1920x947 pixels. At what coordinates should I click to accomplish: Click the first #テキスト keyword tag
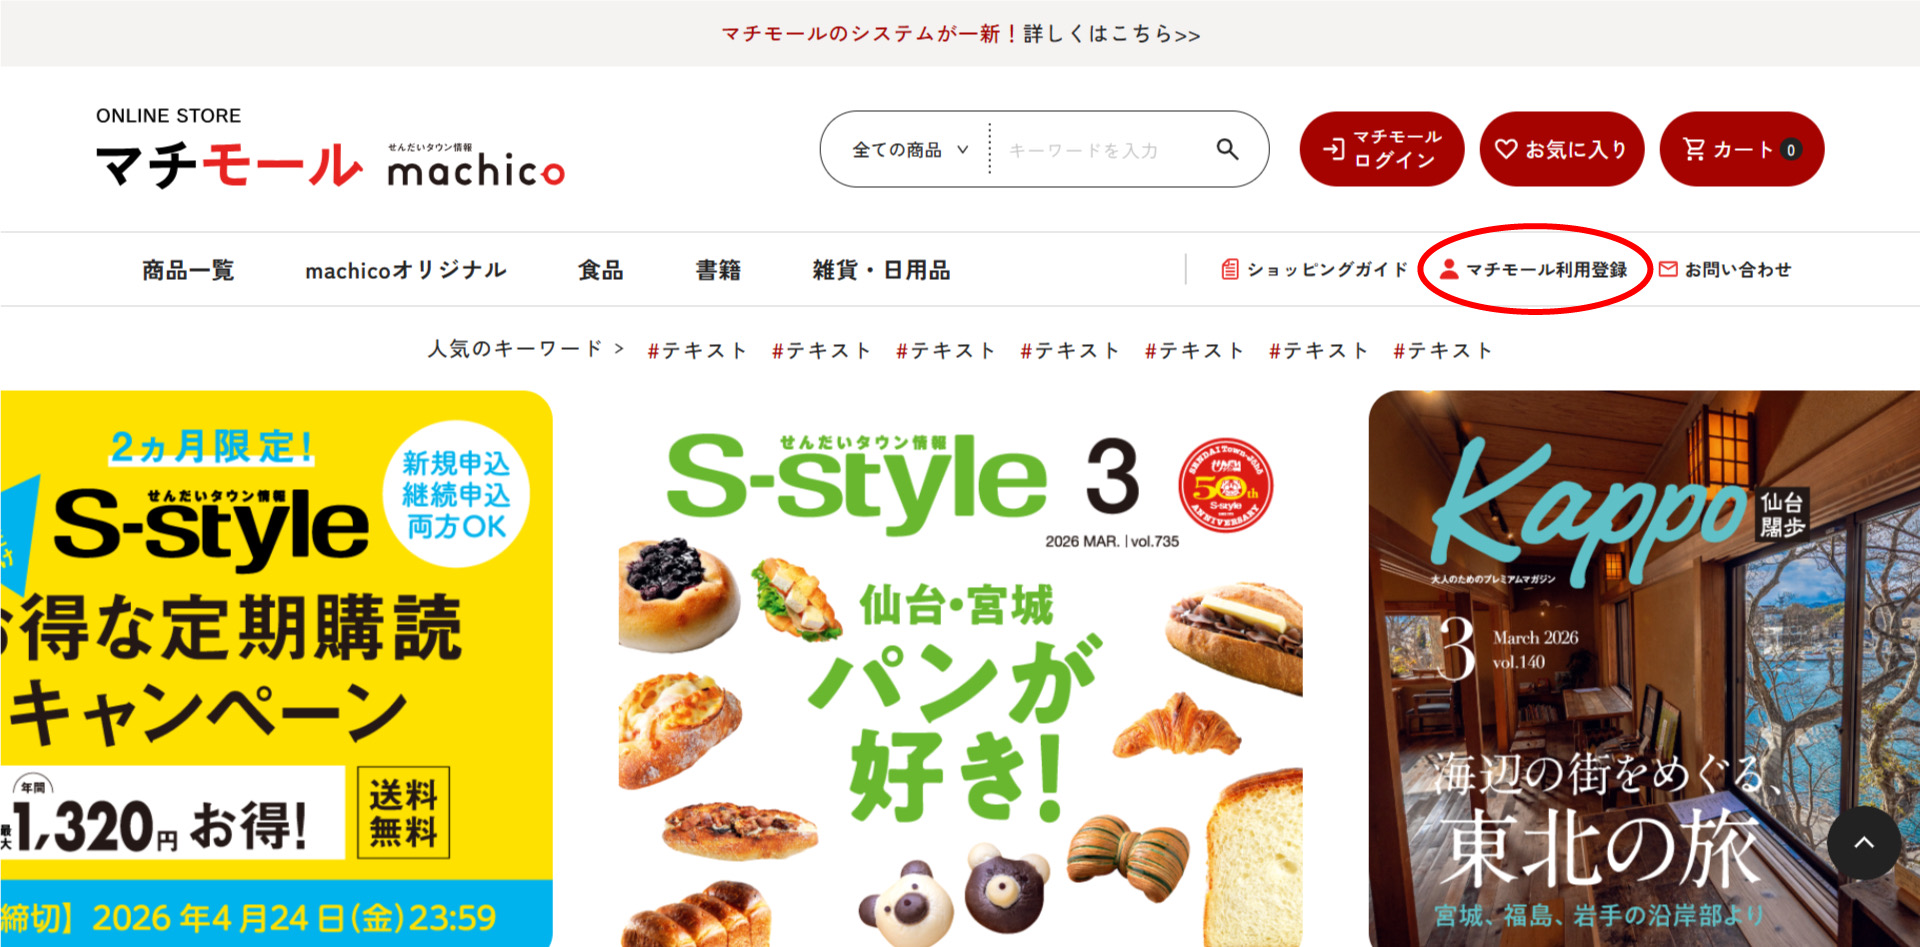(696, 350)
